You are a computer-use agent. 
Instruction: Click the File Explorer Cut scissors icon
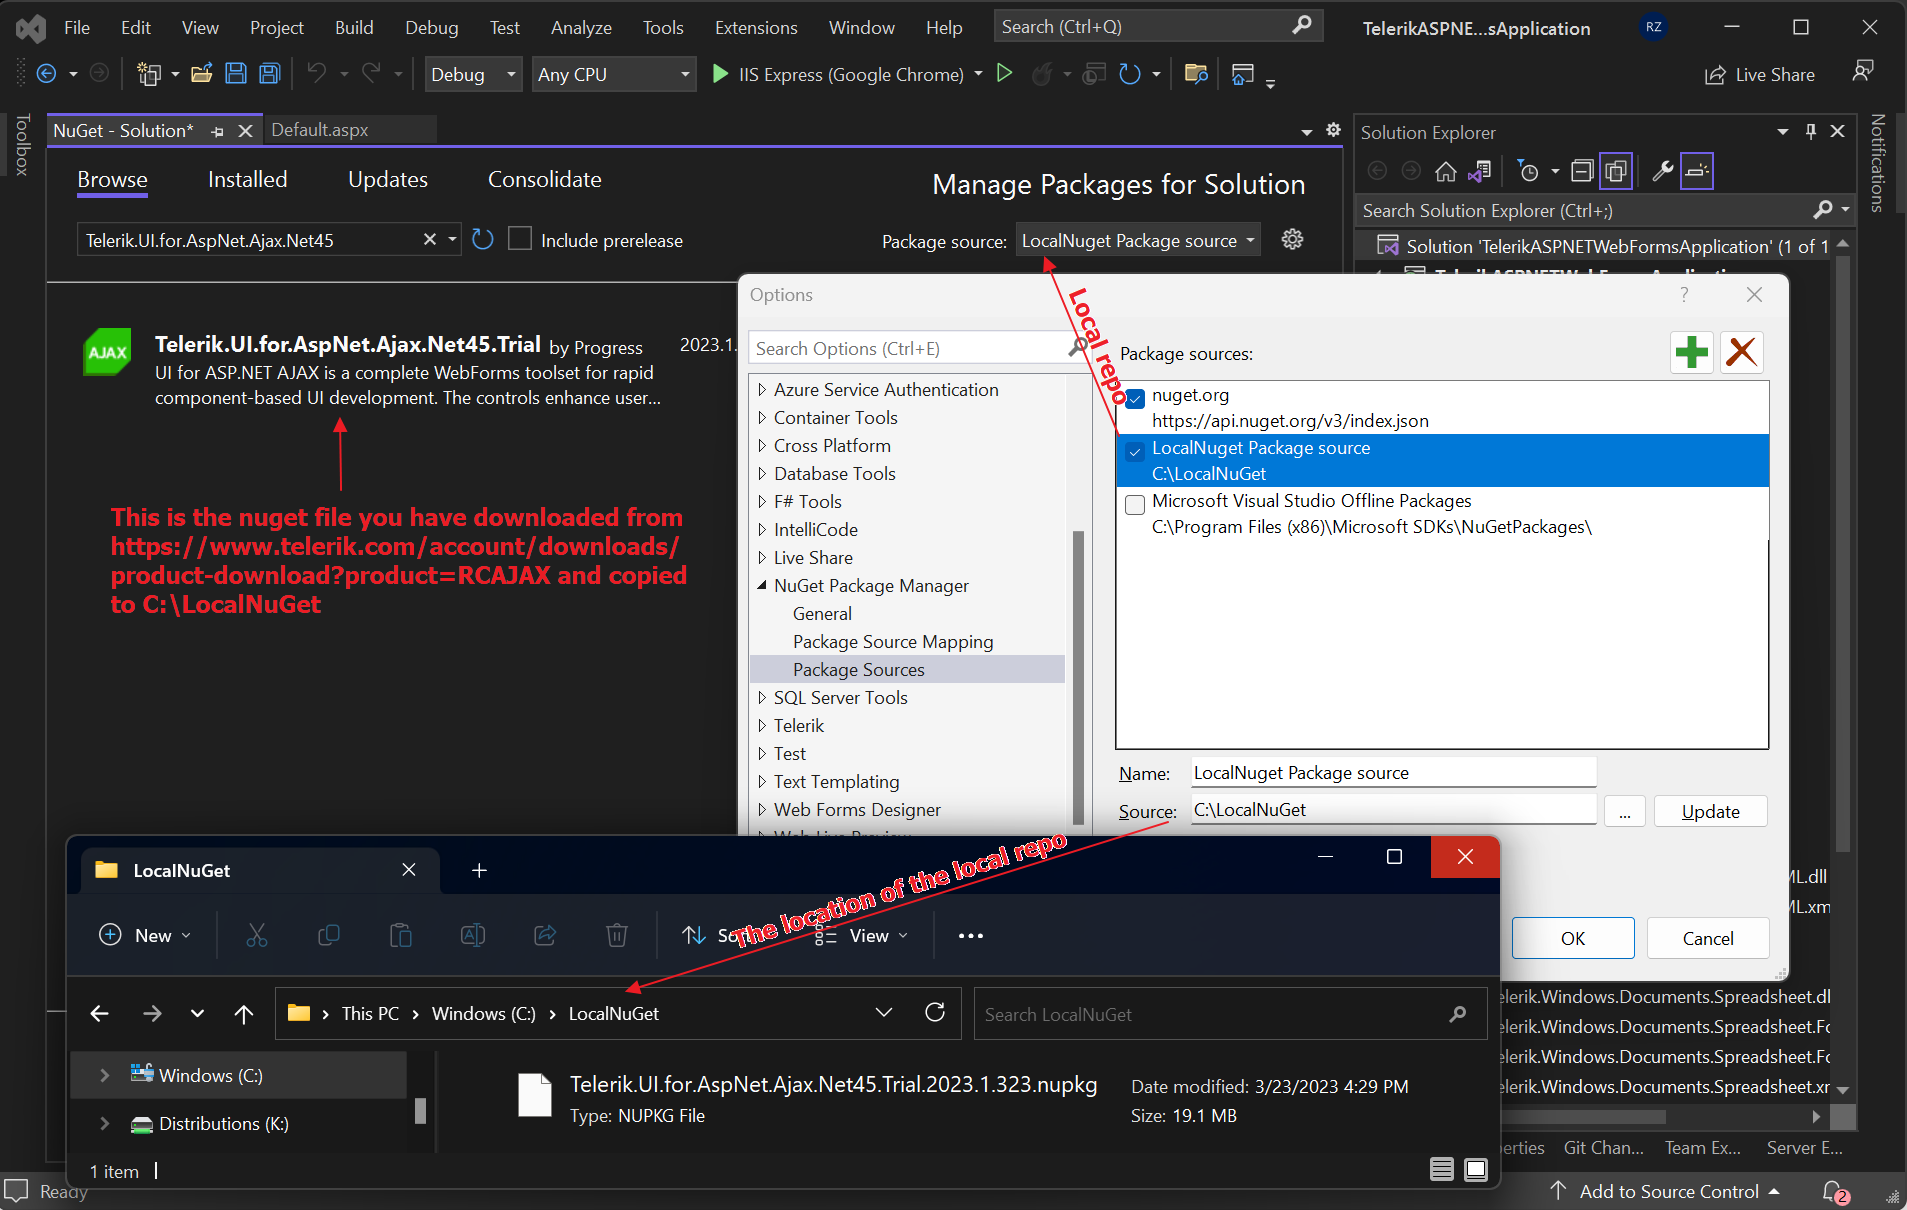[257, 935]
